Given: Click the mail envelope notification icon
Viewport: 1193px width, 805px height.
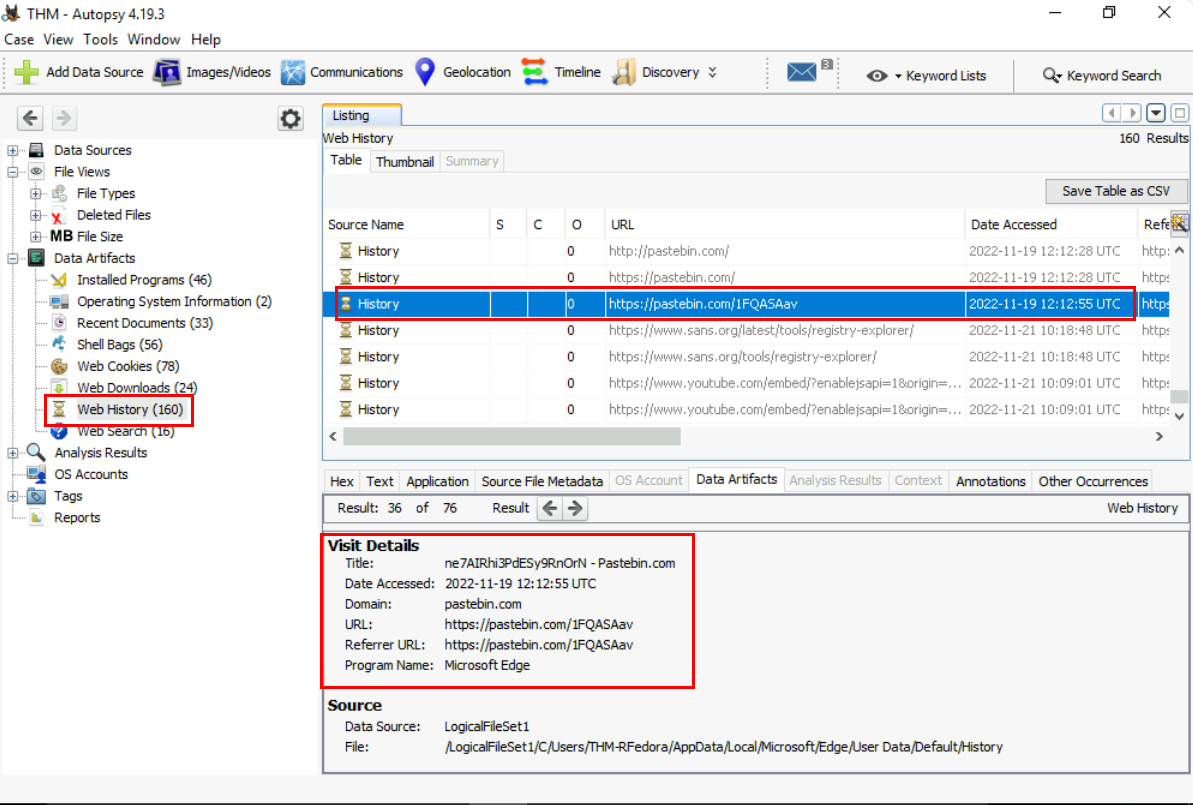Looking at the screenshot, I should 802,73.
